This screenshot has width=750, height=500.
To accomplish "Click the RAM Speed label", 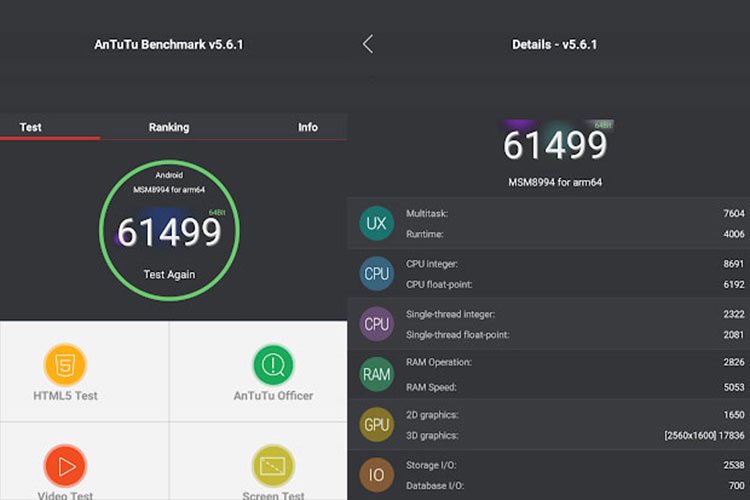I will click(x=430, y=387).
